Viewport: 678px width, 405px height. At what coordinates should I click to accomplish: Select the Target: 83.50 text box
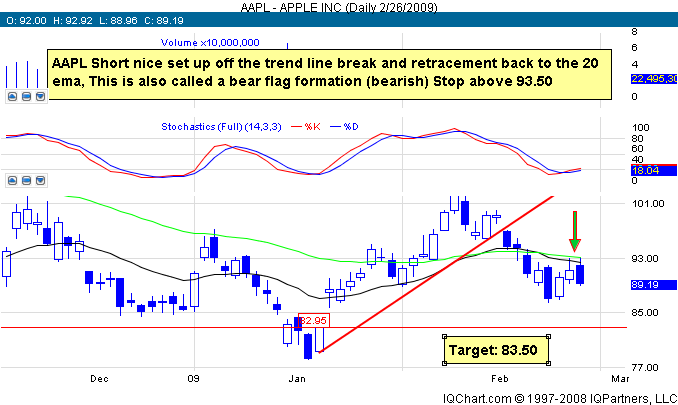tap(496, 350)
